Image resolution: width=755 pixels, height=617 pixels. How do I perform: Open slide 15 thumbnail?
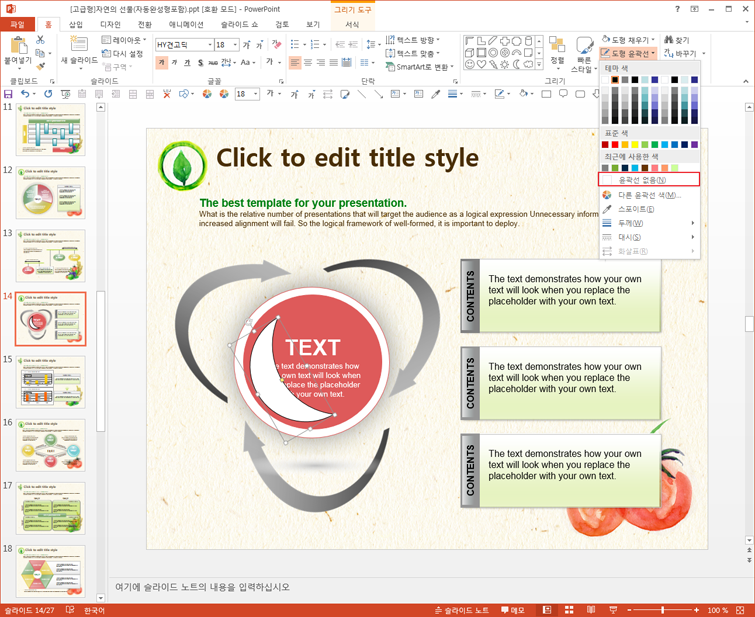(51, 382)
